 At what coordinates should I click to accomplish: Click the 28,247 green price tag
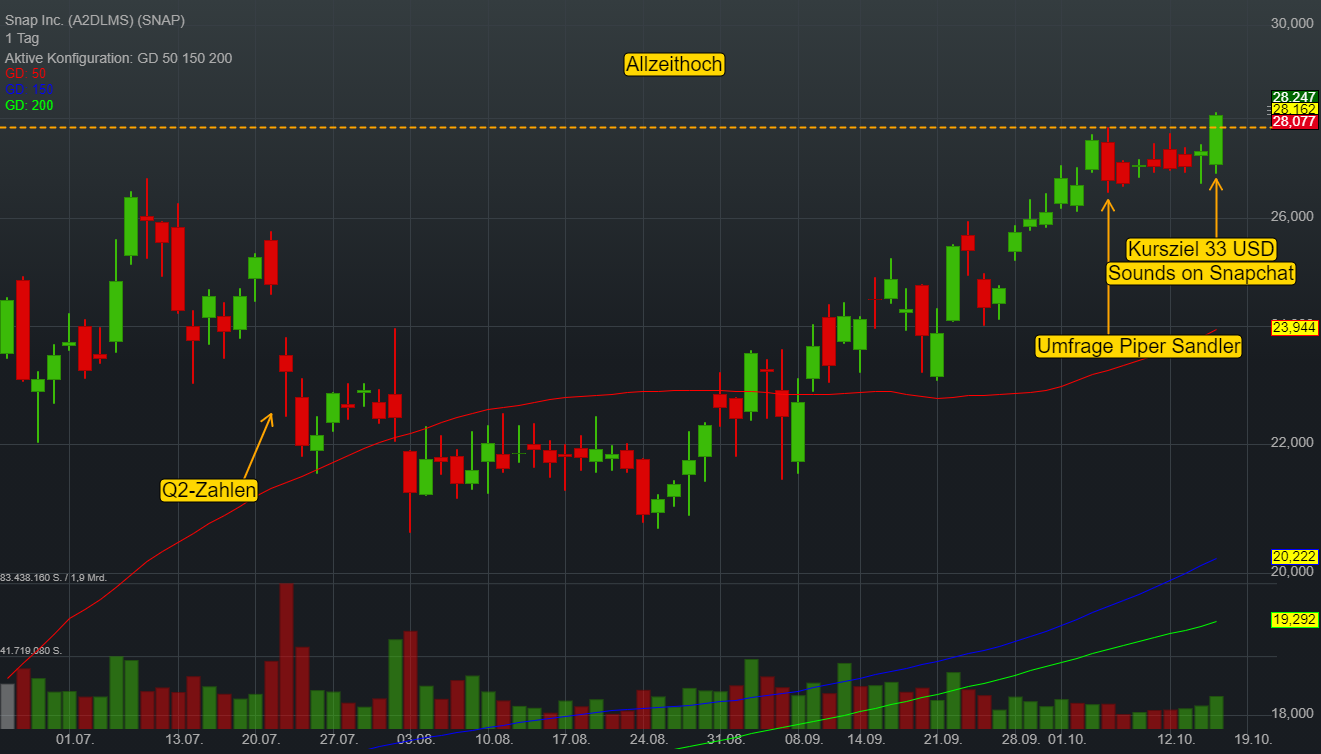[x=1294, y=97]
